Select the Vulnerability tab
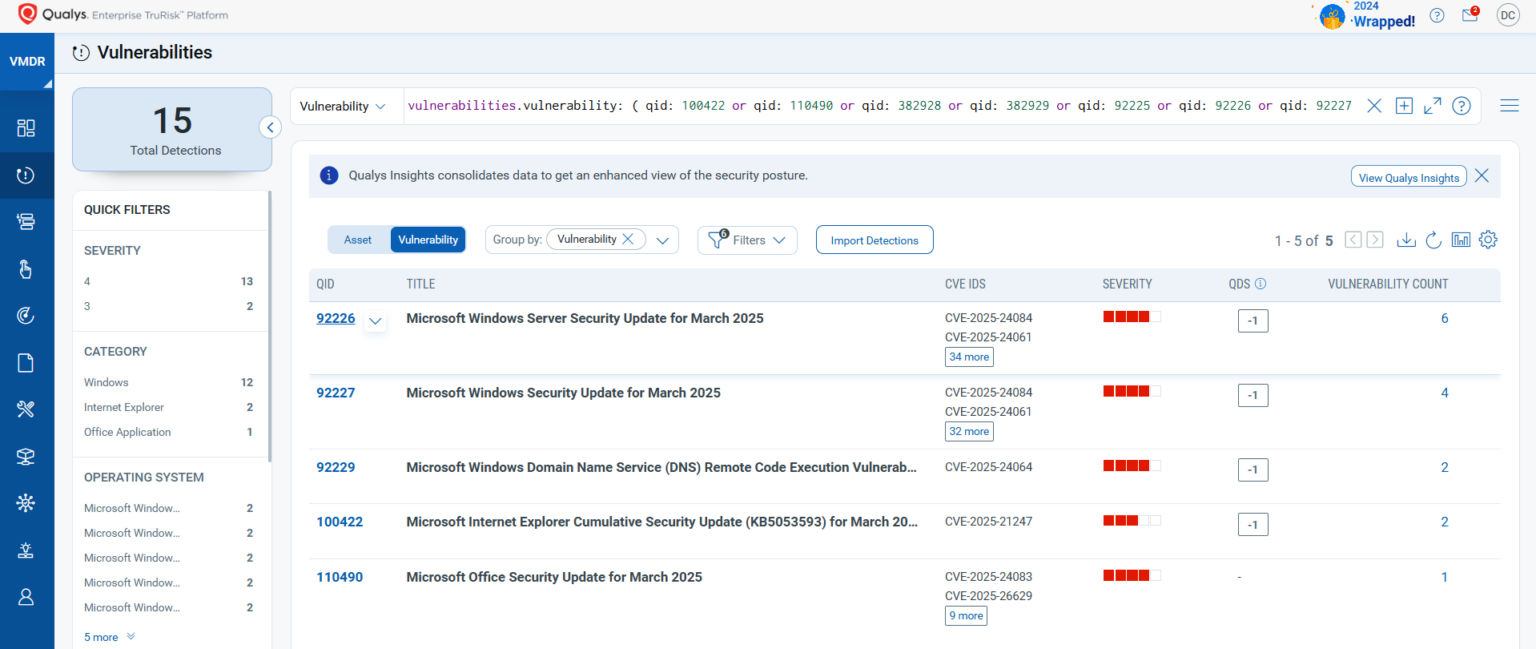 click(428, 239)
